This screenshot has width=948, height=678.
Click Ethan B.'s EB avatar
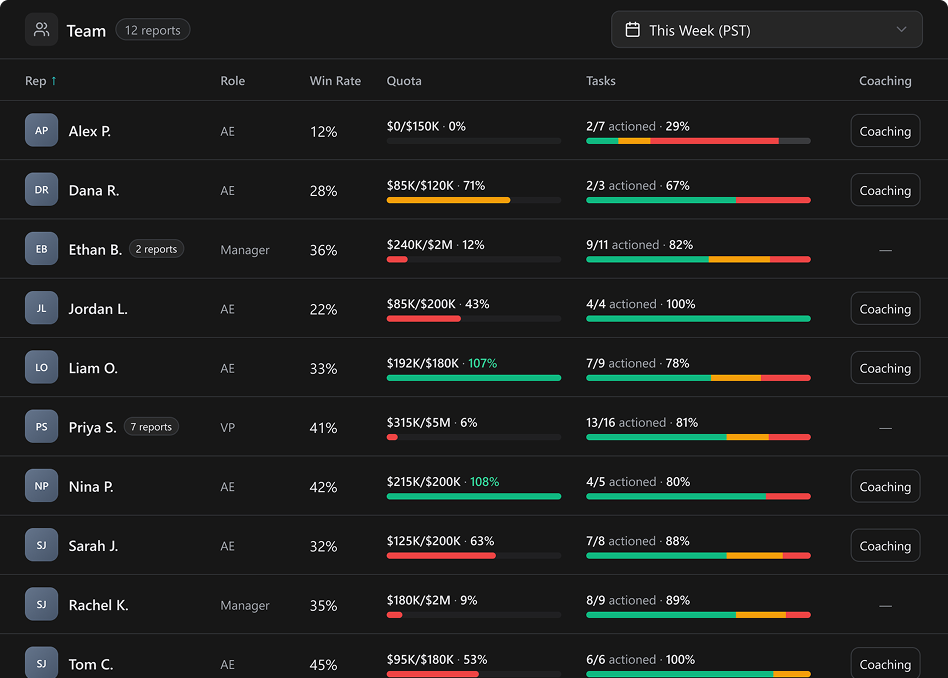tap(41, 249)
